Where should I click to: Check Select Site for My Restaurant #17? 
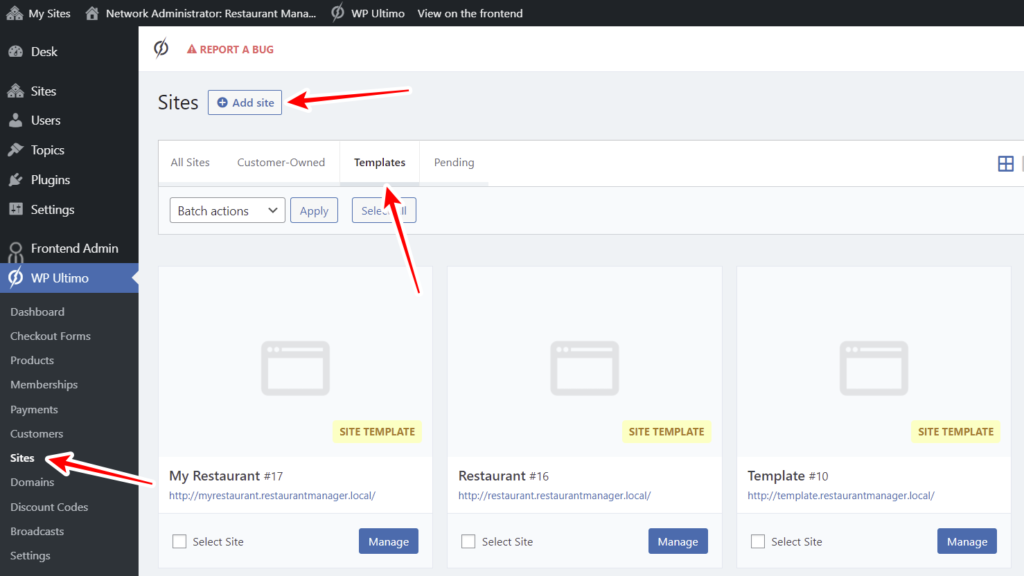179,540
